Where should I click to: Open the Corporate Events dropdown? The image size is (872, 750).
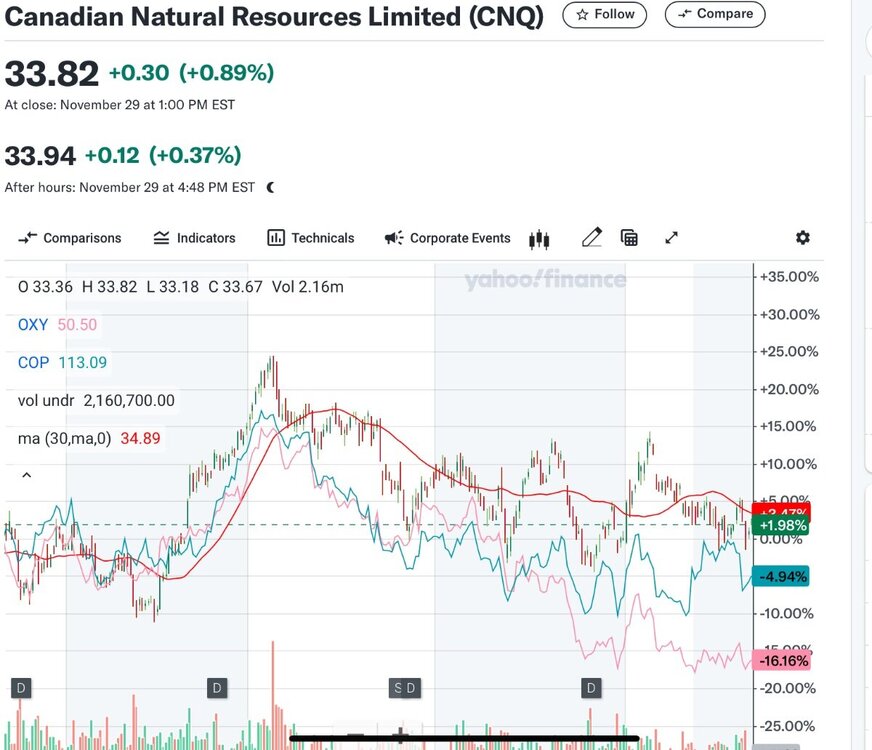(447, 238)
